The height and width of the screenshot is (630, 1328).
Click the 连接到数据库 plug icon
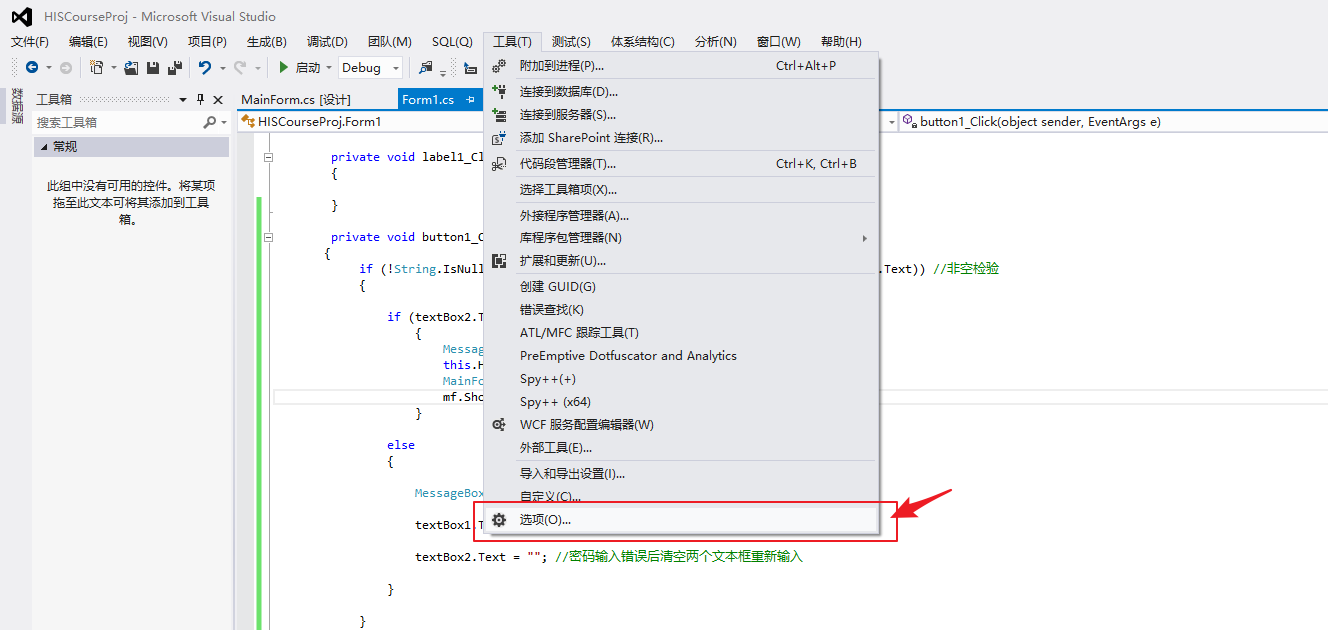tap(499, 91)
